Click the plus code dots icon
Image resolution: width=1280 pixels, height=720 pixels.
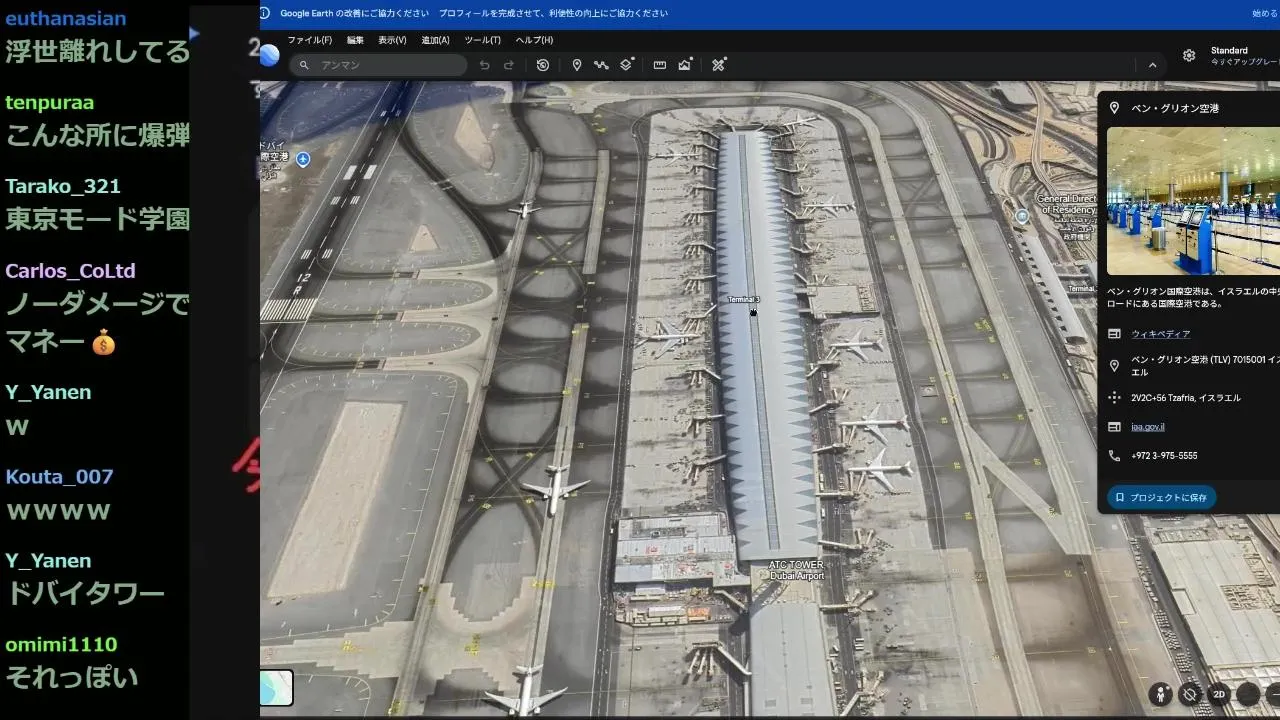1114,398
